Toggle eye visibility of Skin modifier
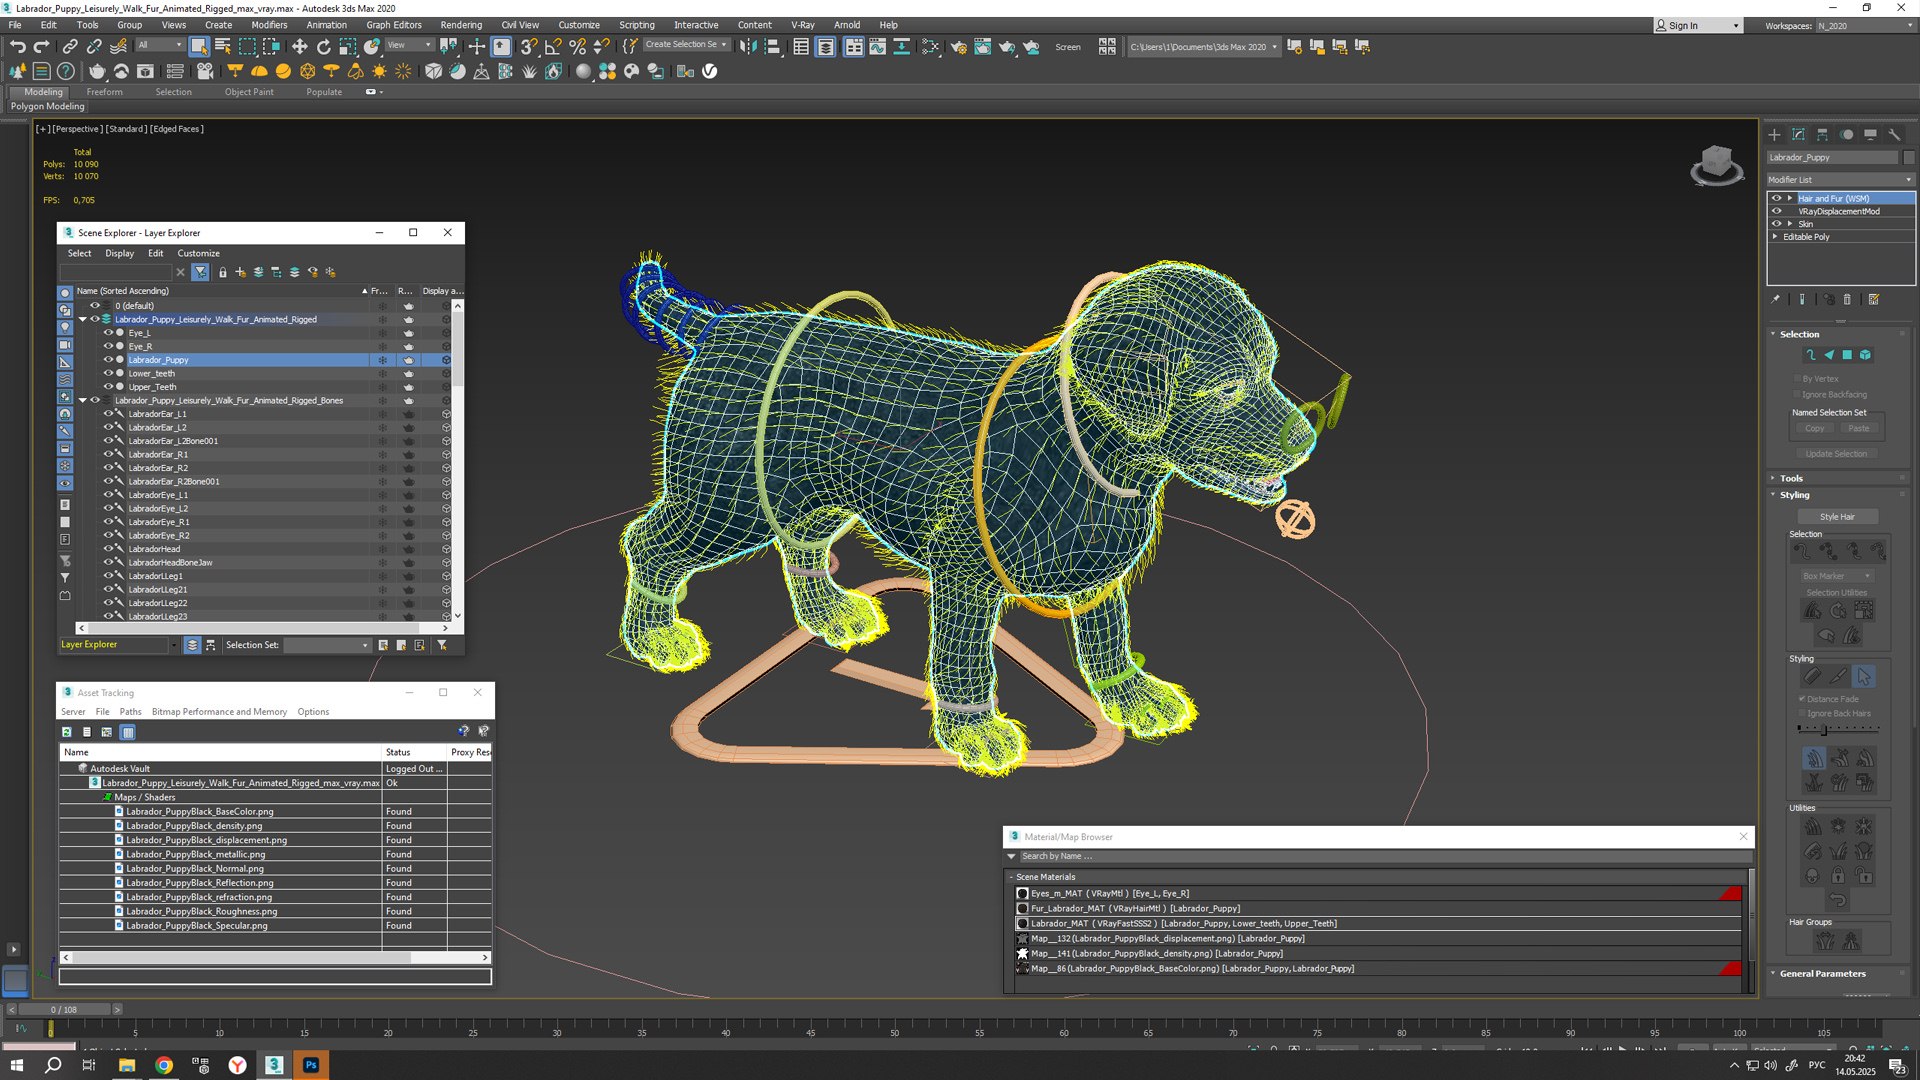This screenshot has height=1080, width=1920. (x=1777, y=224)
